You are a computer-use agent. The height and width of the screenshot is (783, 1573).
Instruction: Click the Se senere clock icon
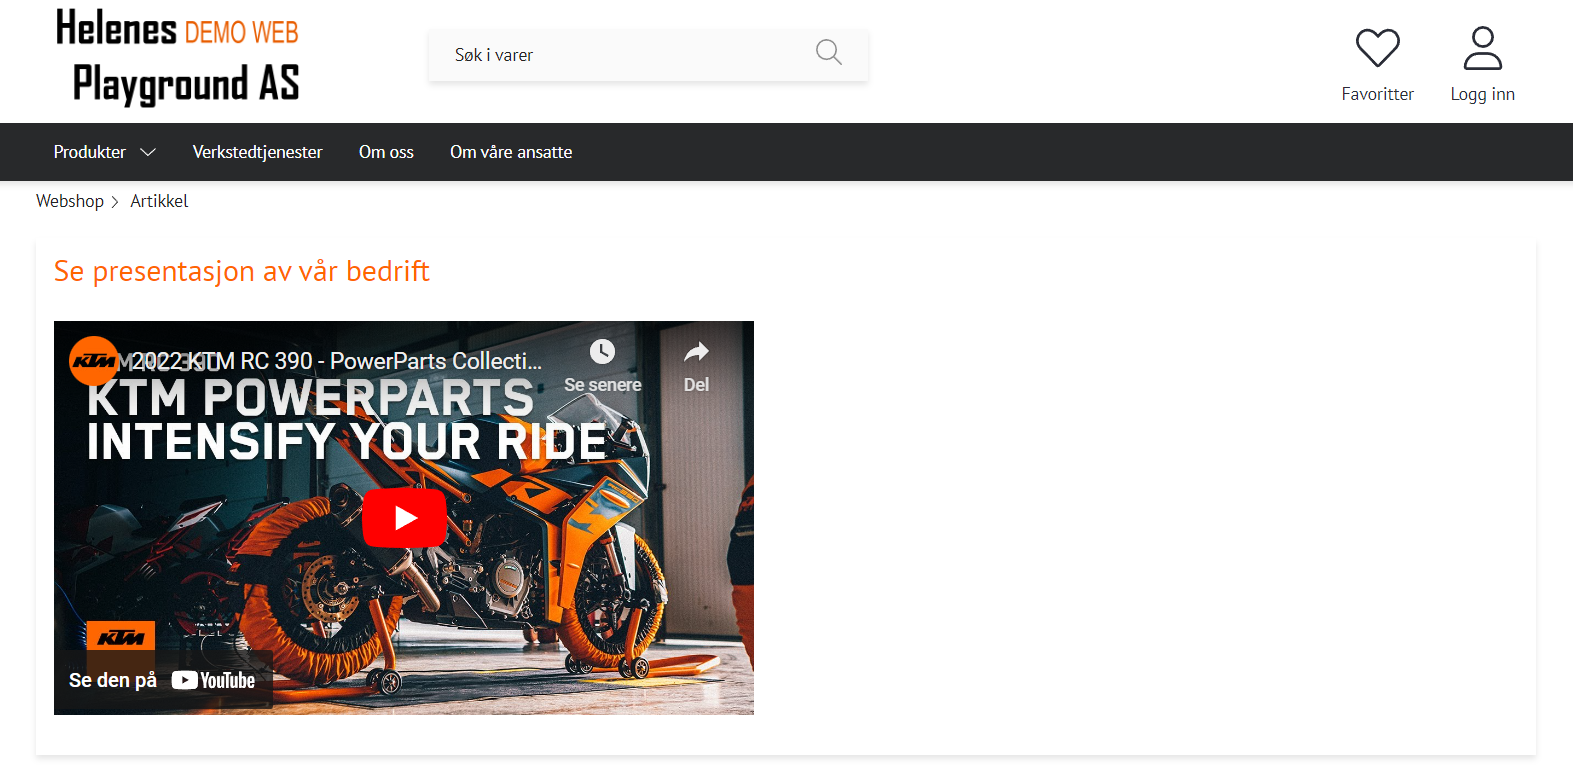point(602,352)
